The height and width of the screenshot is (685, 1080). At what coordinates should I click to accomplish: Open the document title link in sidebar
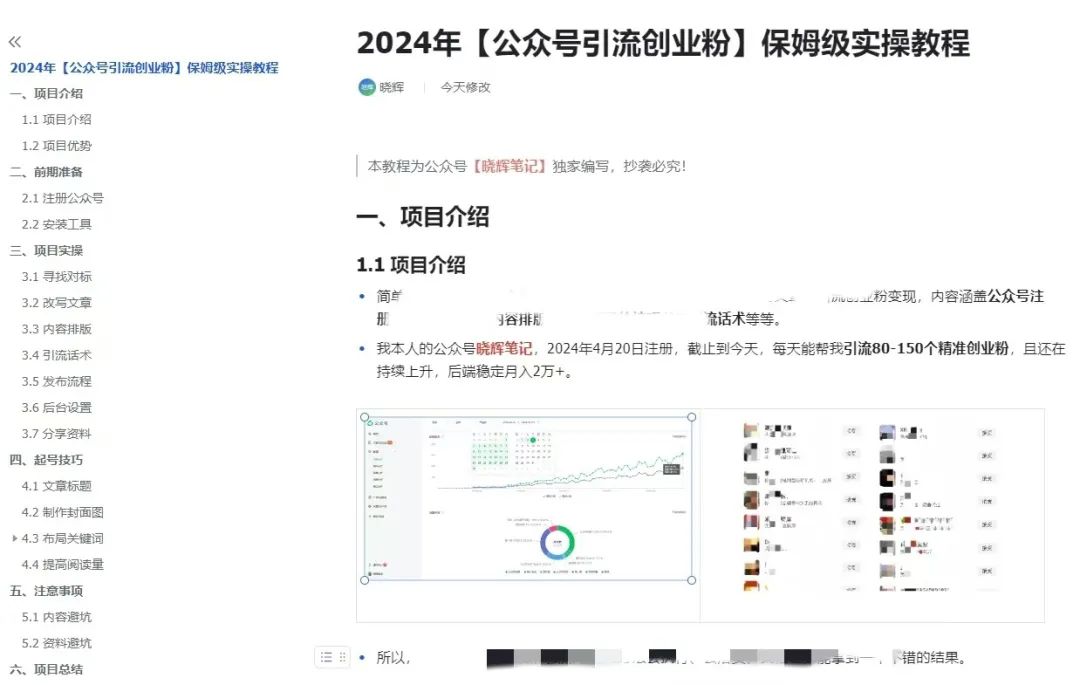143,66
